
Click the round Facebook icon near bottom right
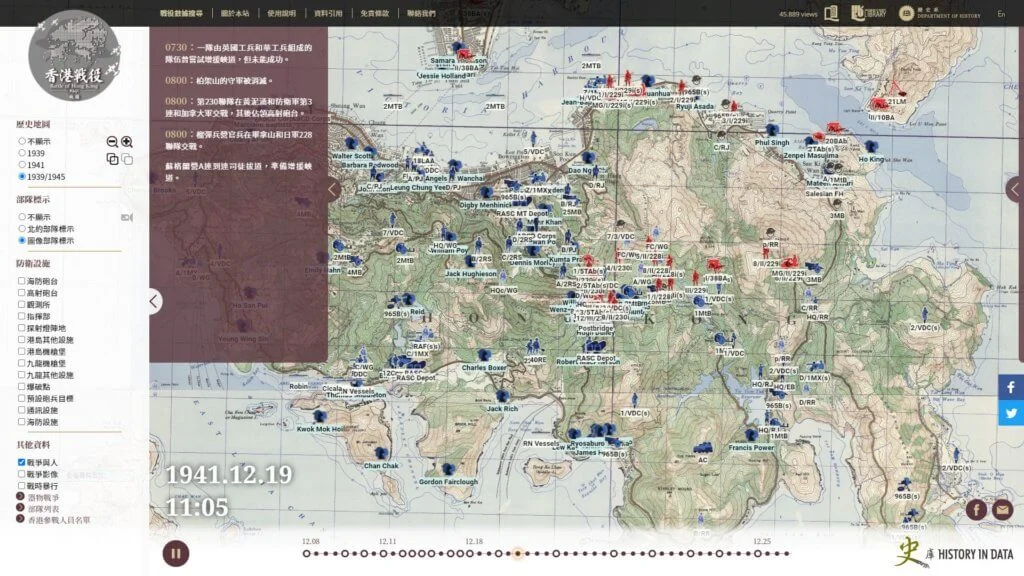pos(977,510)
